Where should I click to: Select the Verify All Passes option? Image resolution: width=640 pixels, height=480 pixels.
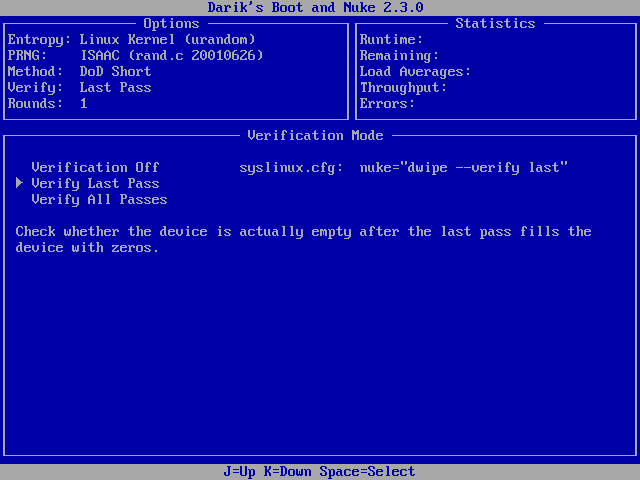click(x=99, y=199)
